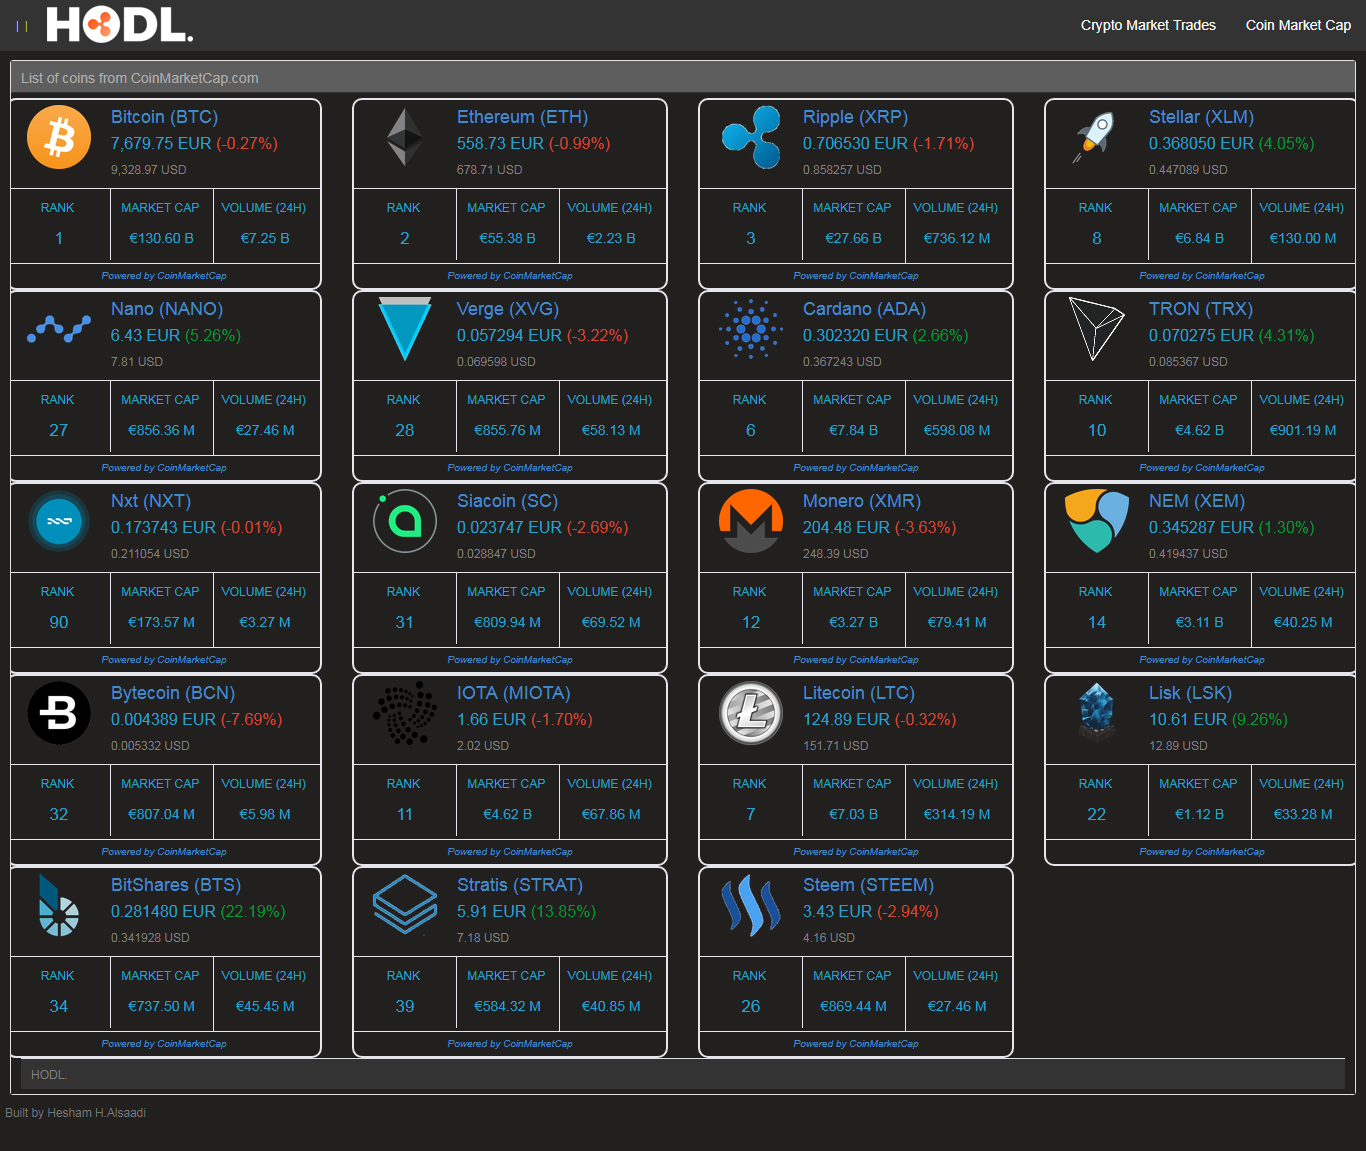Click Litecoin market cap €7.03 B

[x=853, y=814]
